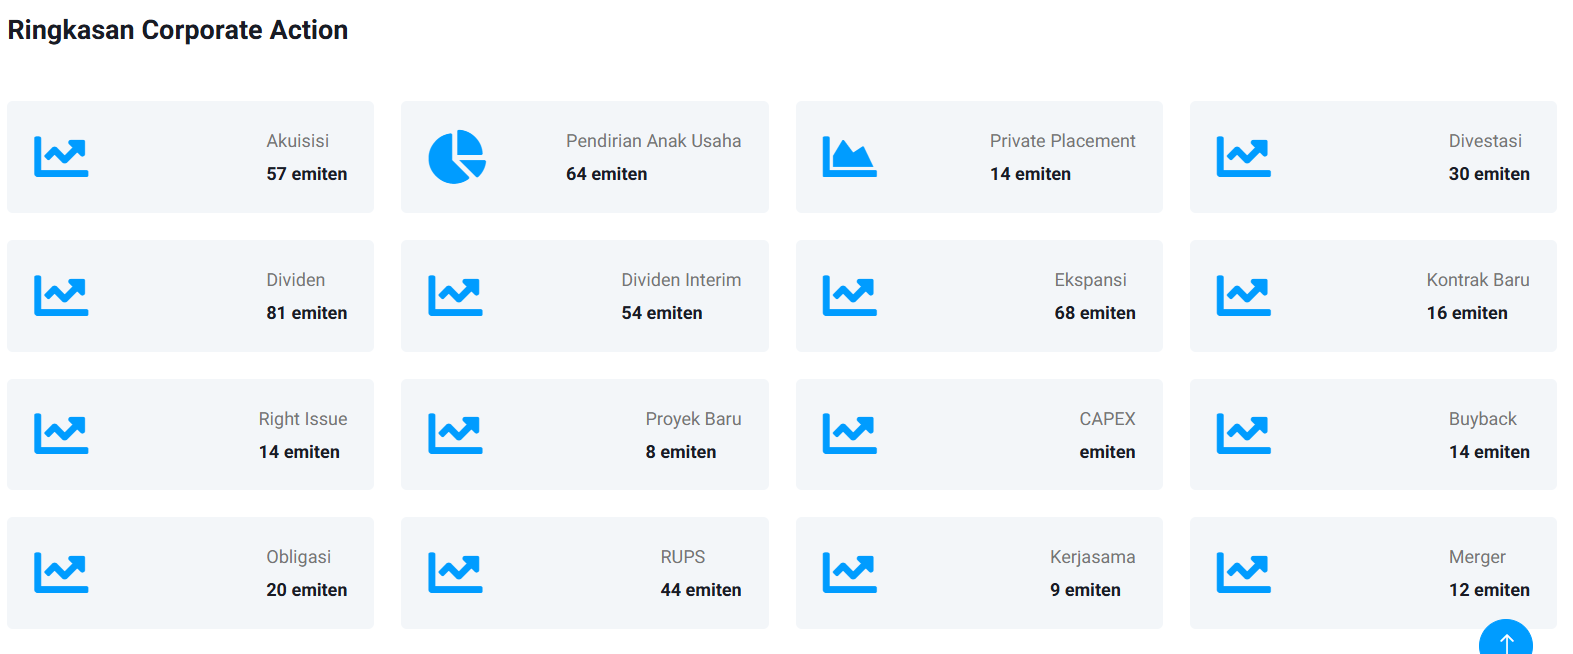Select the Proyek Baru label
1573x654 pixels.
[693, 419]
